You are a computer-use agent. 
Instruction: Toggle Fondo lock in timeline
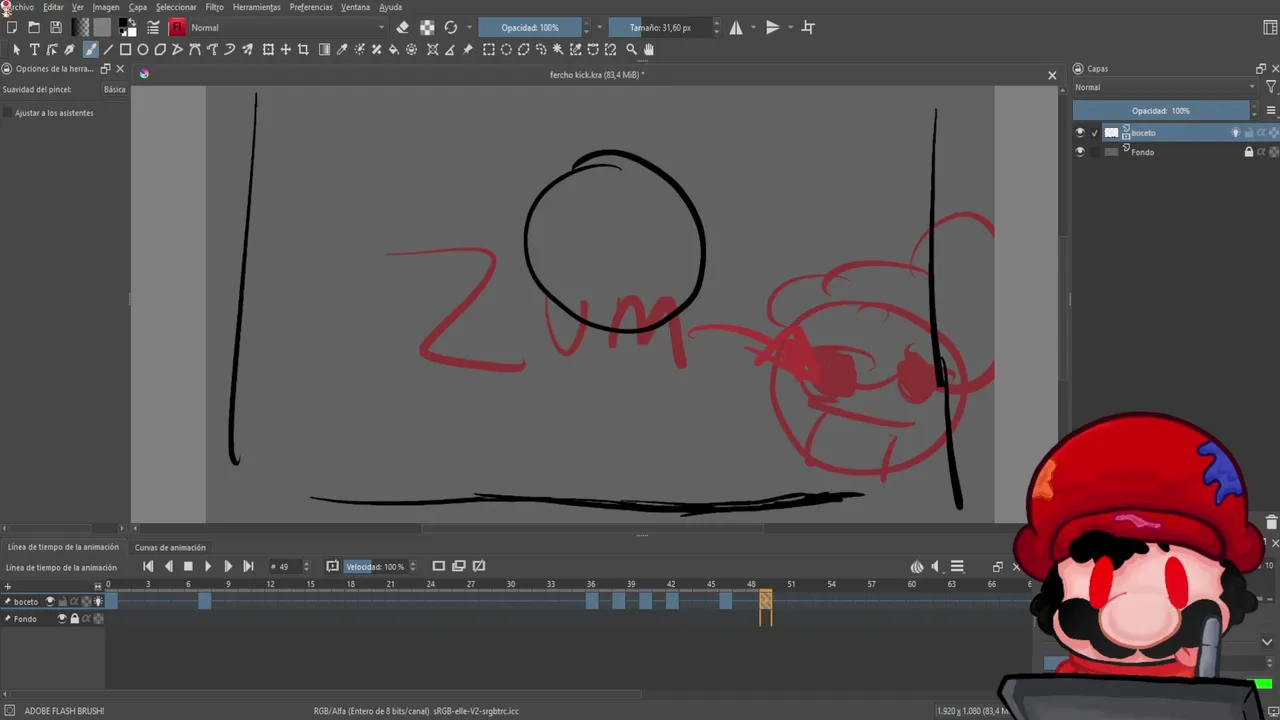pyautogui.click(x=74, y=619)
